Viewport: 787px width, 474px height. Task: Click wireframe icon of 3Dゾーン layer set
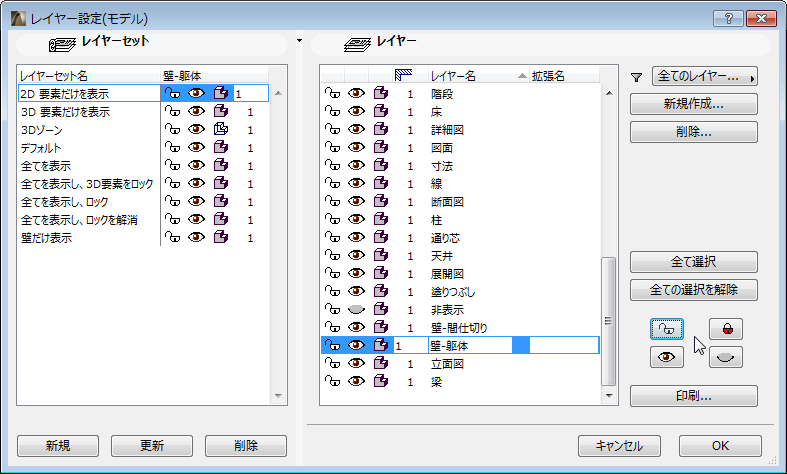221,130
